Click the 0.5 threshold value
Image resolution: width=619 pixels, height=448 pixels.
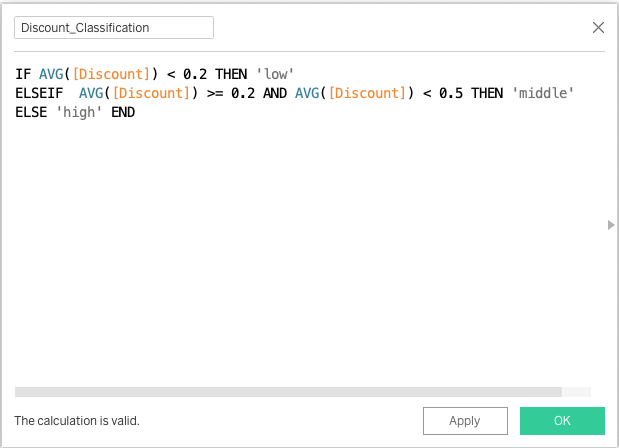[x=451, y=93]
